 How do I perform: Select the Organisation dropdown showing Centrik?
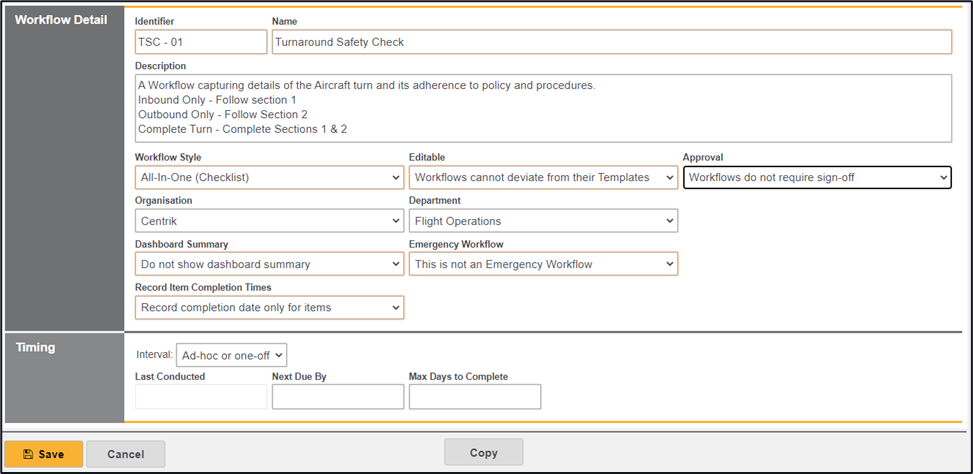pyautogui.click(x=269, y=221)
